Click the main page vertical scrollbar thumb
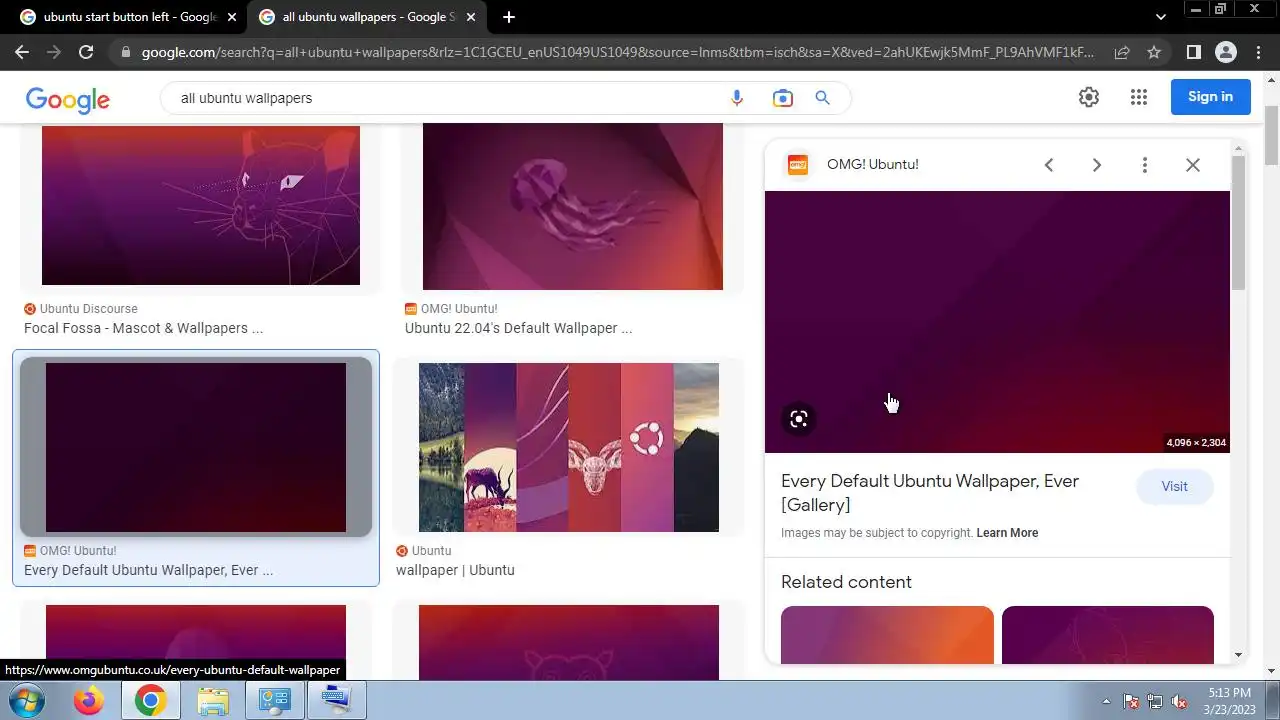Image resolution: width=1280 pixels, height=720 pixels. point(1272,135)
